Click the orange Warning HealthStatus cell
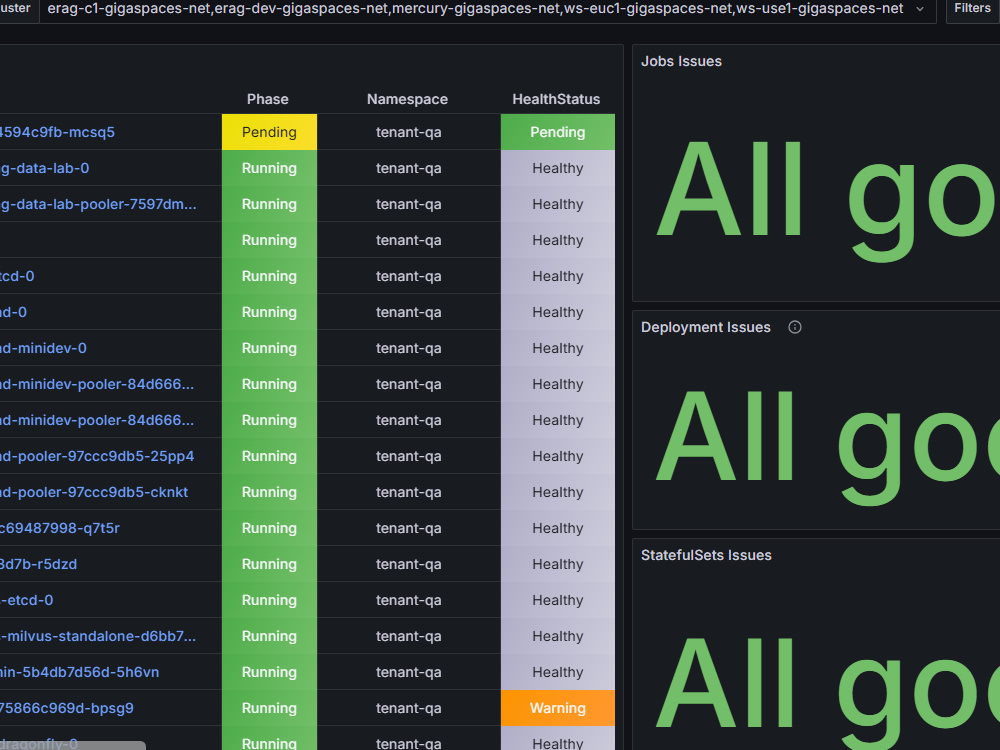 557,708
